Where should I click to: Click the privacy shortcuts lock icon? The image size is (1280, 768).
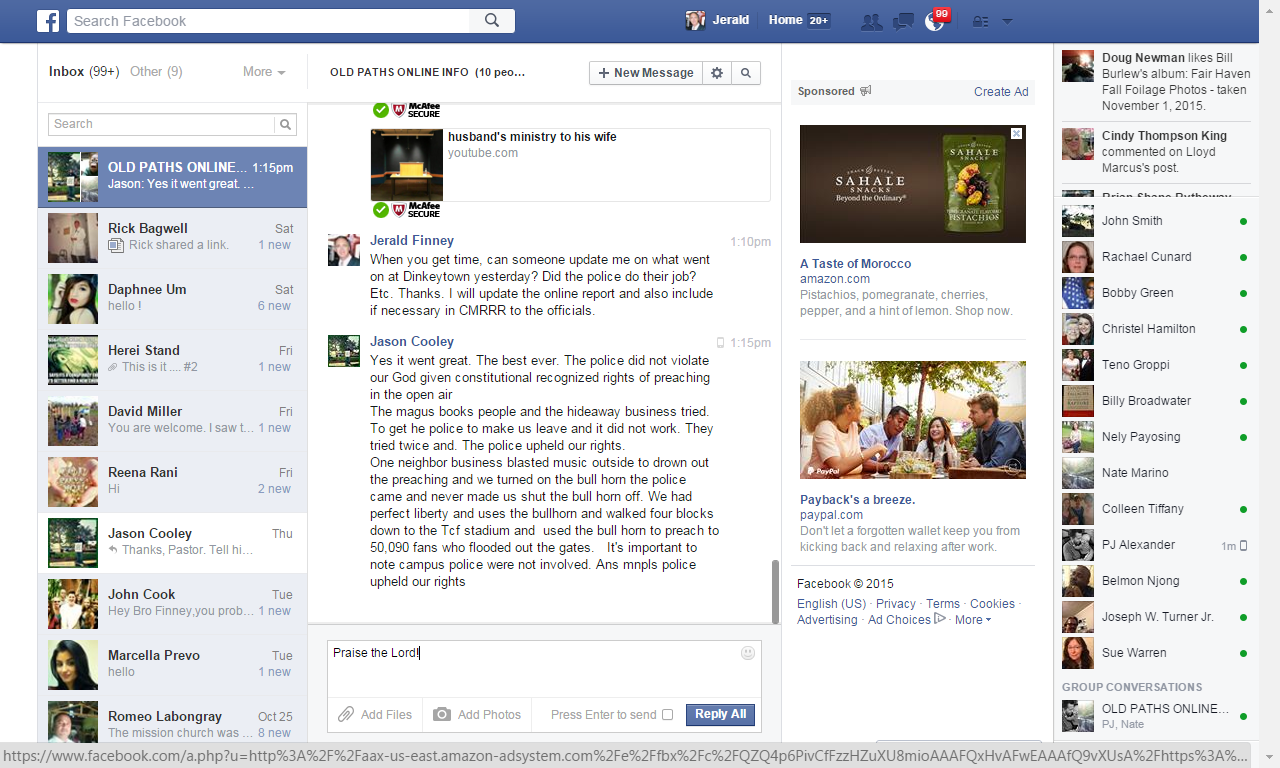click(980, 21)
